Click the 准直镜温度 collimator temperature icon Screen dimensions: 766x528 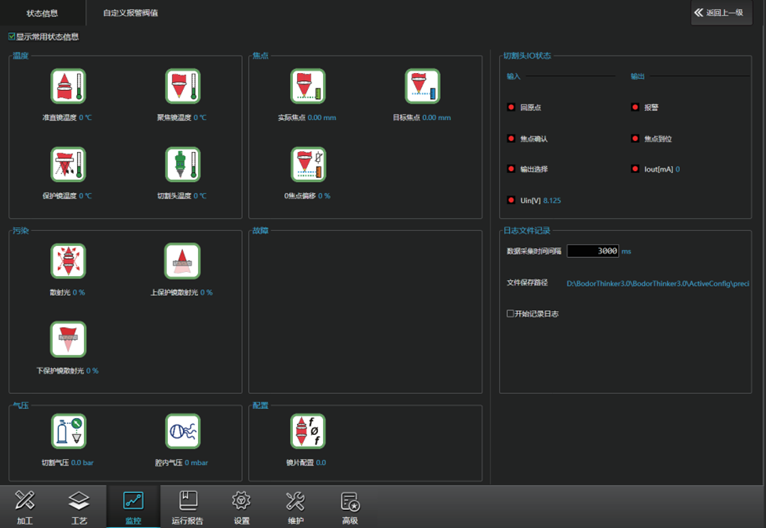pos(68,87)
